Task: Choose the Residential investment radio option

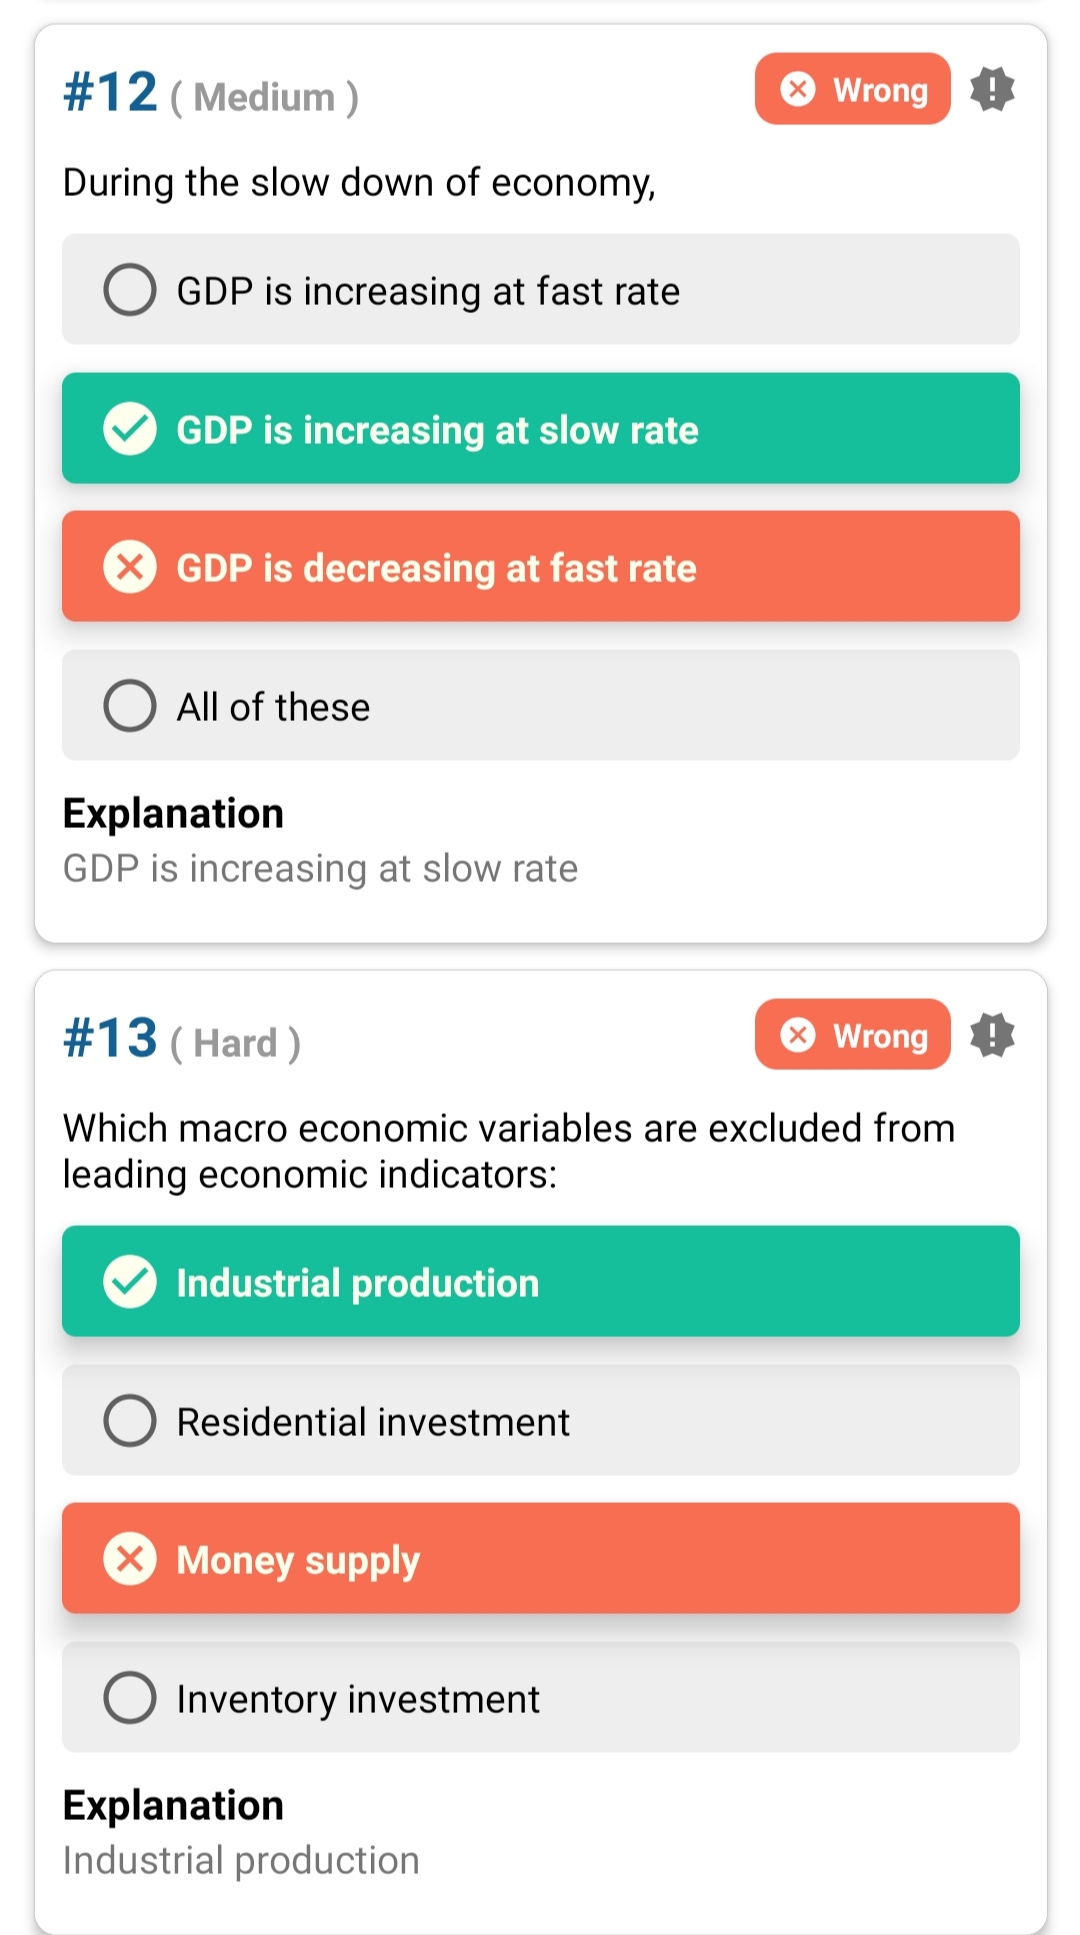Action: pos(130,1421)
